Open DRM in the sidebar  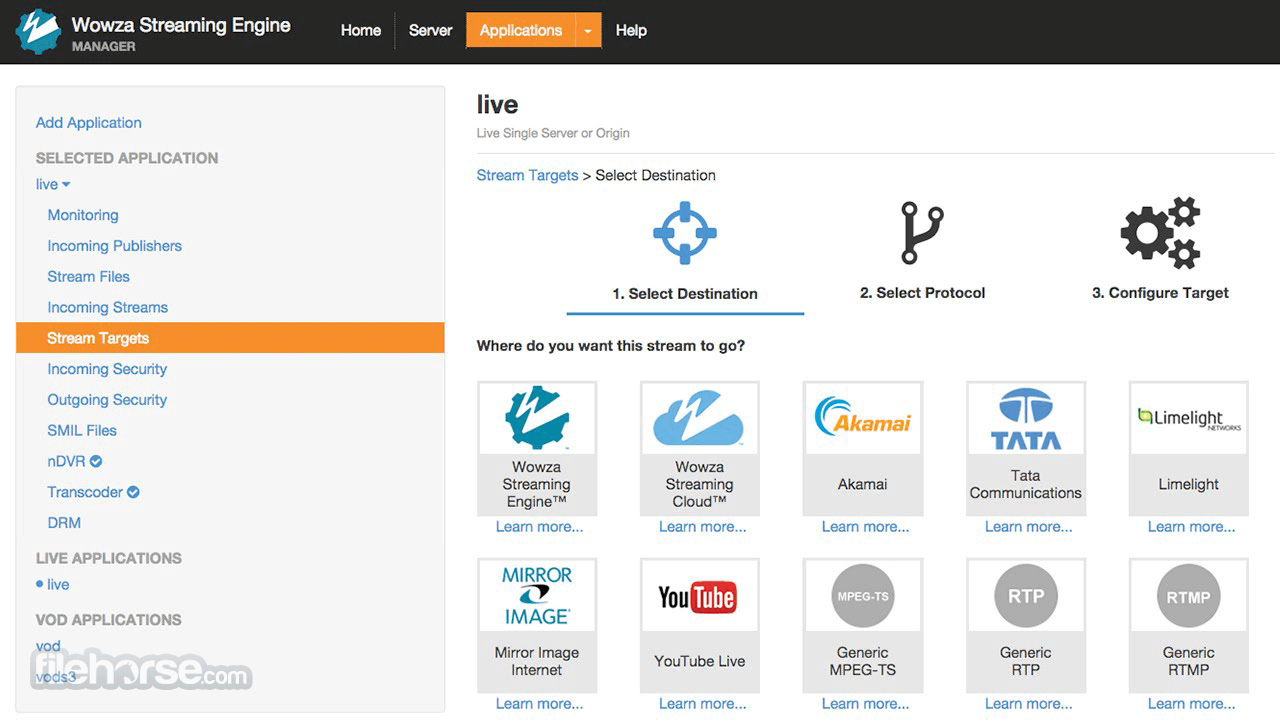pos(64,523)
